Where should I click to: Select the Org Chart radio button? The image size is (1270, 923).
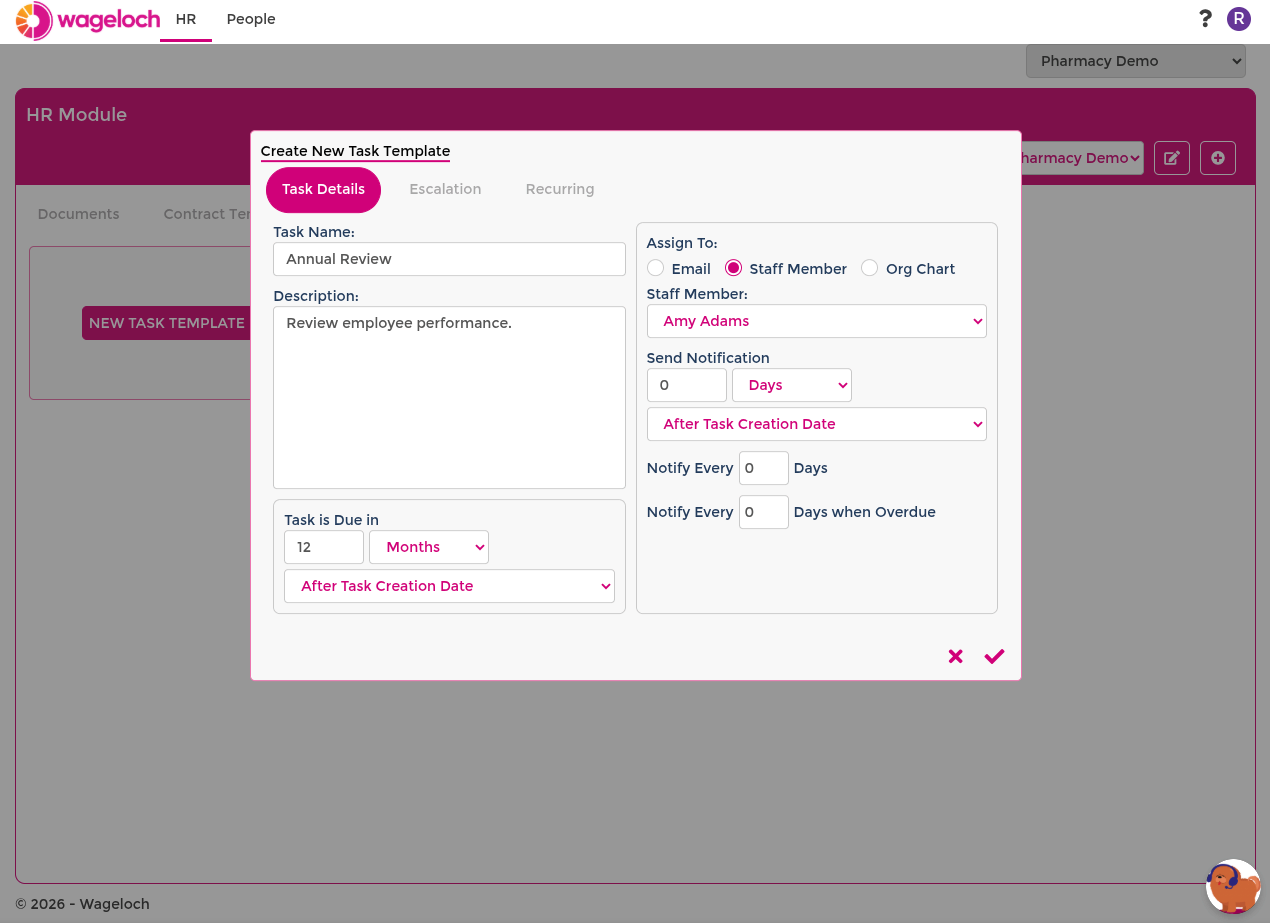(x=869, y=268)
